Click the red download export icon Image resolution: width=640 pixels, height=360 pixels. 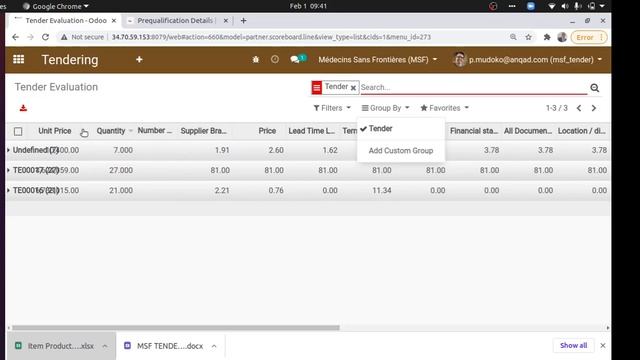(23, 108)
